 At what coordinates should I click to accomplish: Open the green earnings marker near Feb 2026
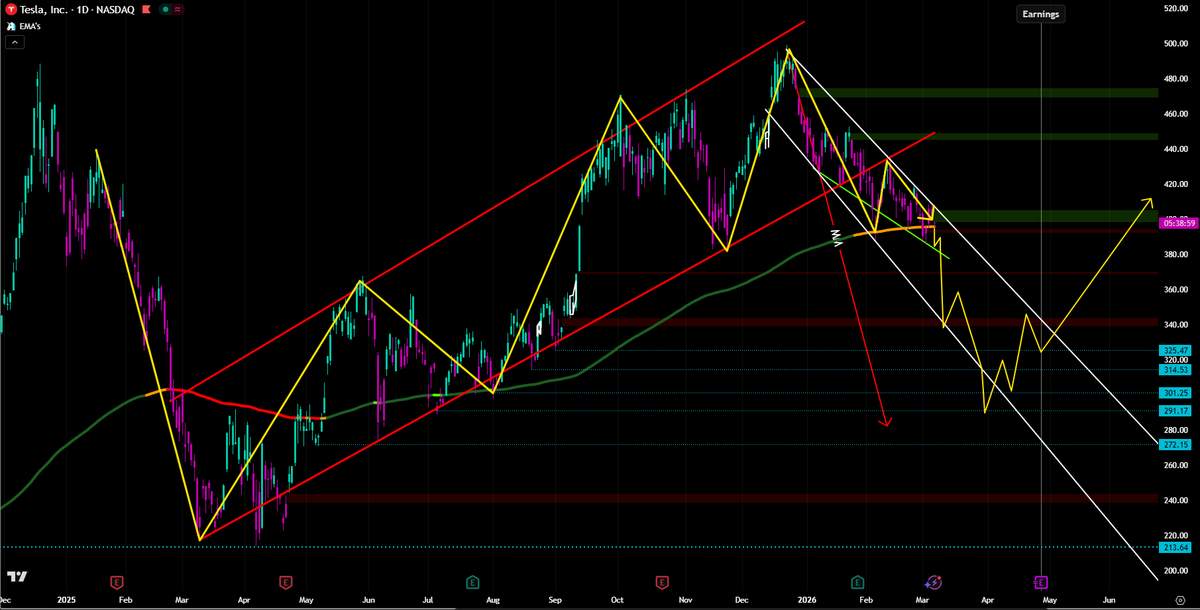(857, 581)
